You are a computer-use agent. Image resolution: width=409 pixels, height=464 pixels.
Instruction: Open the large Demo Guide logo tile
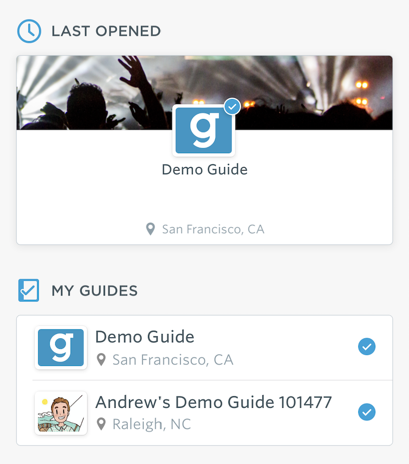(x=204, y=130)
